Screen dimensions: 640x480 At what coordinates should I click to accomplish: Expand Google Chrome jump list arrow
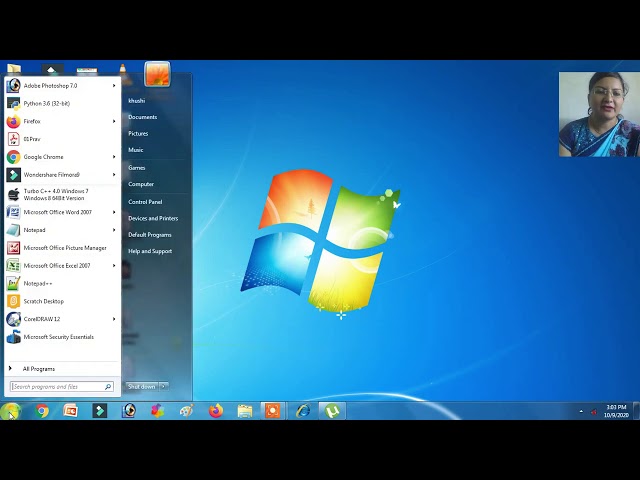[114, 157]
